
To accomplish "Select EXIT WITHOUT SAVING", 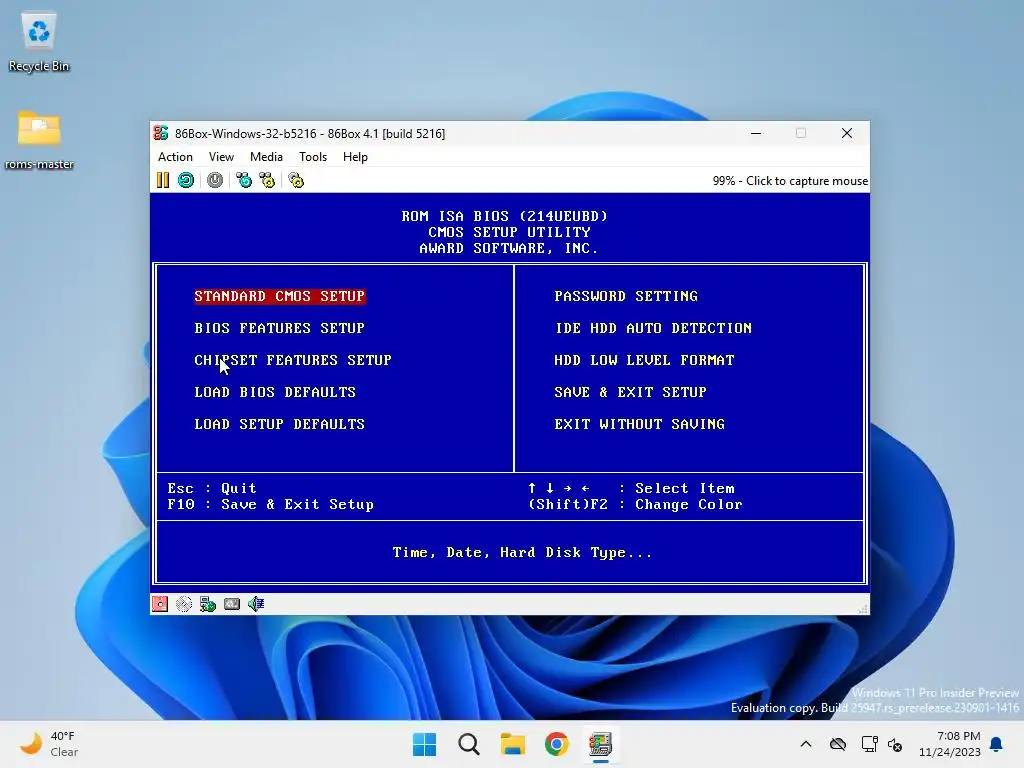I will (640, 424).
